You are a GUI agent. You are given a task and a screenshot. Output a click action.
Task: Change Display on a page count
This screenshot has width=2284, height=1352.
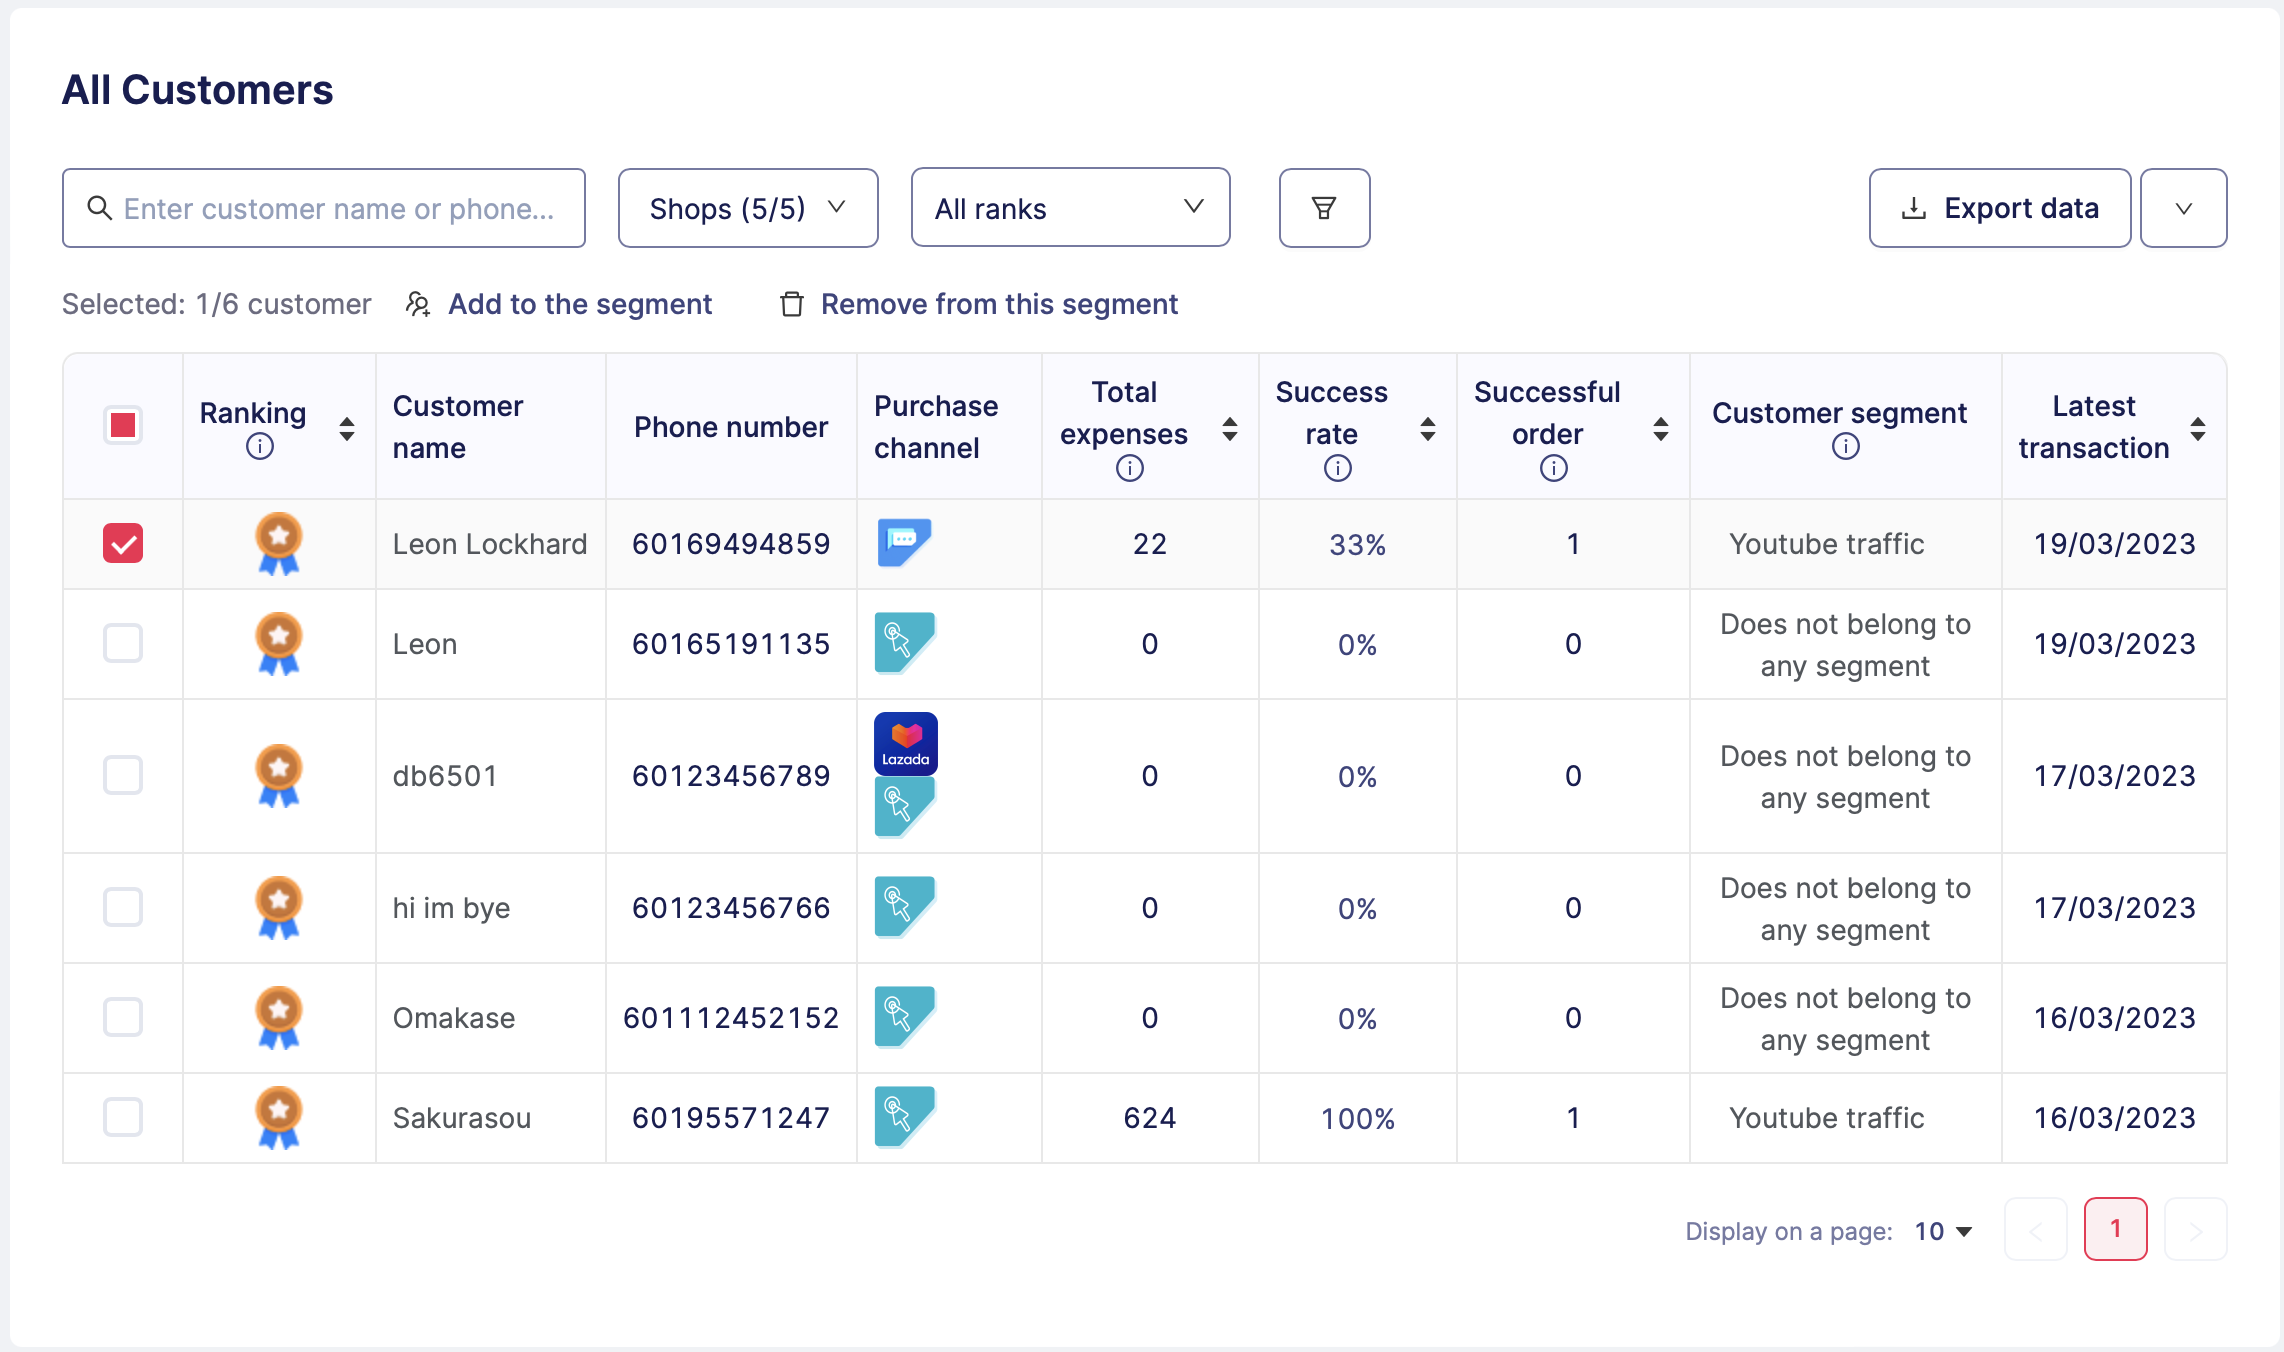[1943, 1231]
